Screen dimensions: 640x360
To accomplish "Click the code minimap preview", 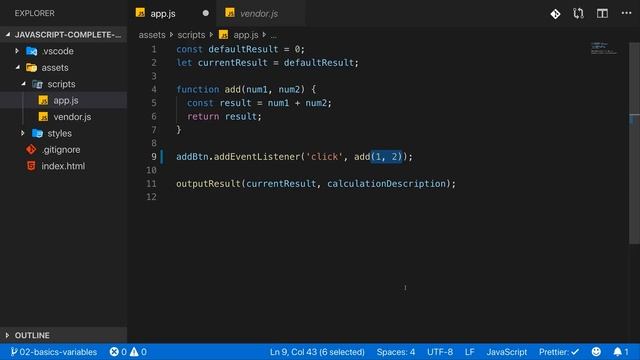I will tap(604, 48).
